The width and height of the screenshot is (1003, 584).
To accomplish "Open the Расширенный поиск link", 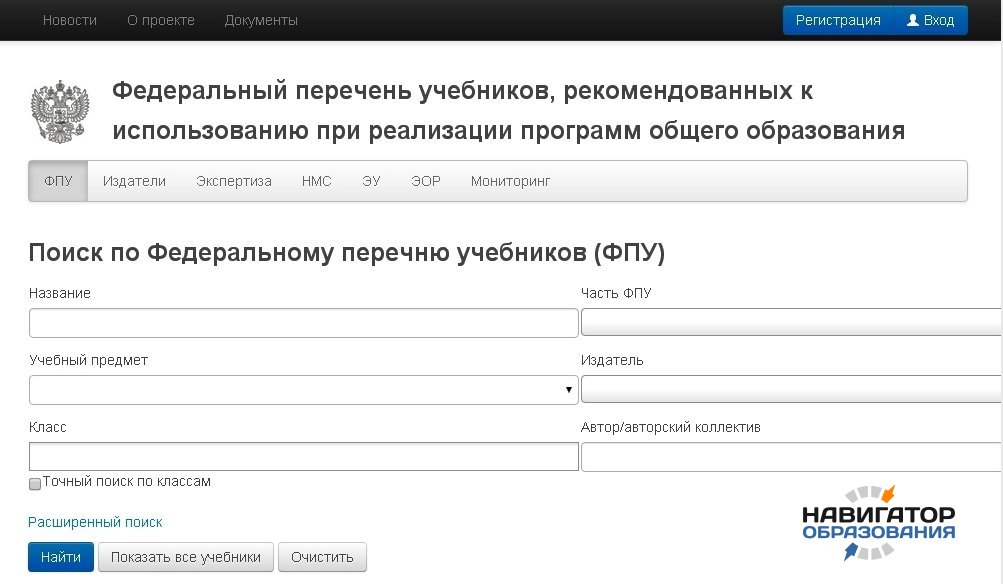I will tap(95, 522).
